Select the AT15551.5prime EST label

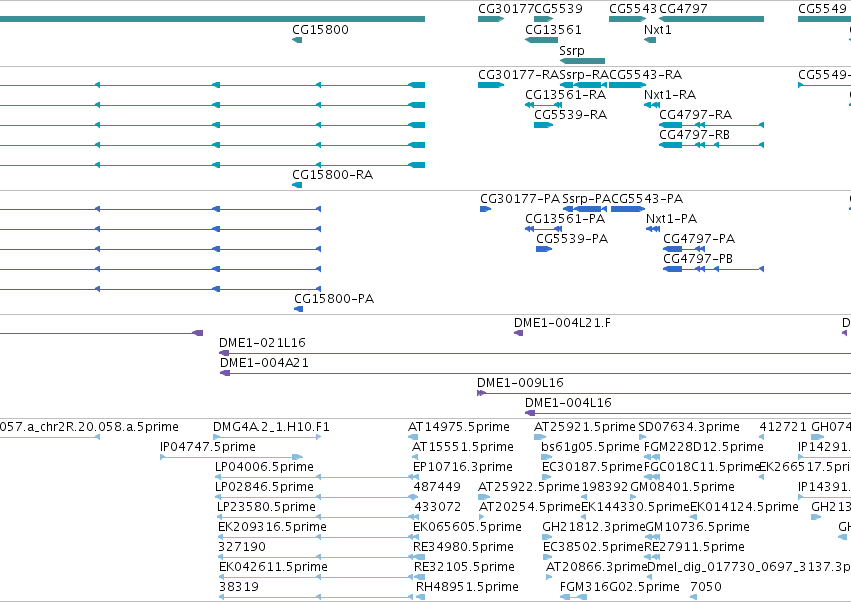[x=462, y=448]
